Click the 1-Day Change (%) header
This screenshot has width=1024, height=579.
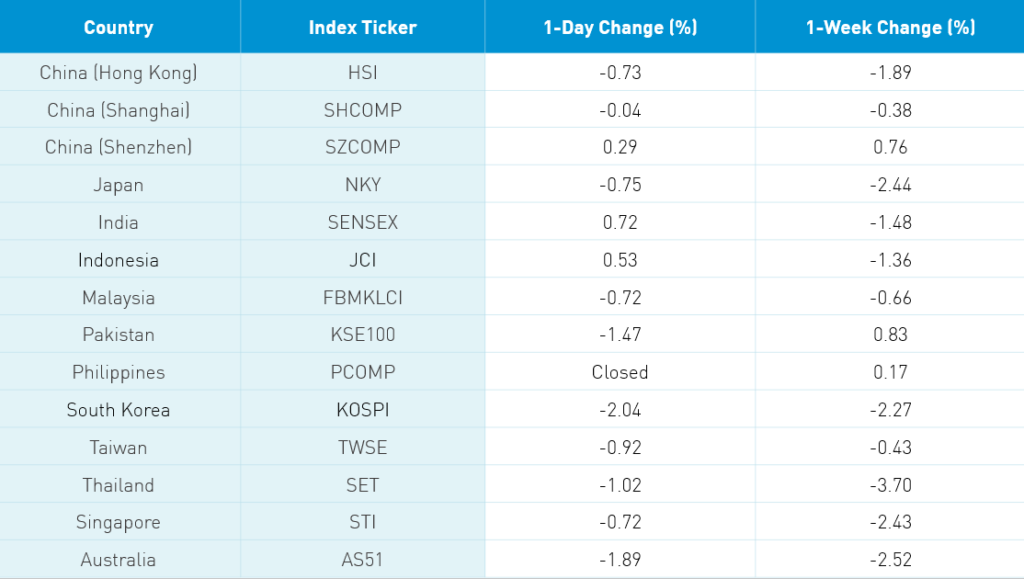[620, 27]
